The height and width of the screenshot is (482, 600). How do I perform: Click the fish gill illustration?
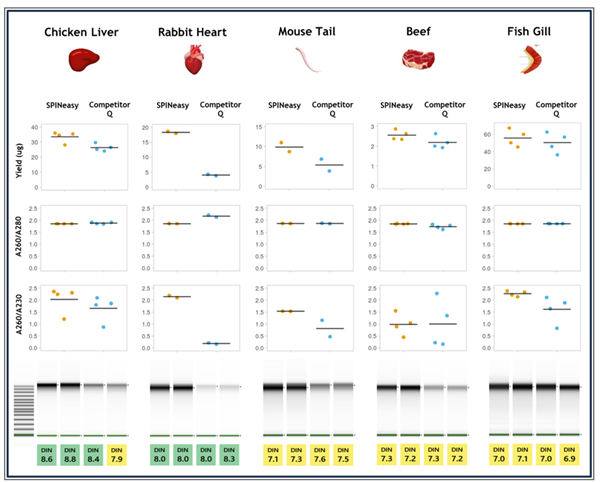(x=525, y=62)
